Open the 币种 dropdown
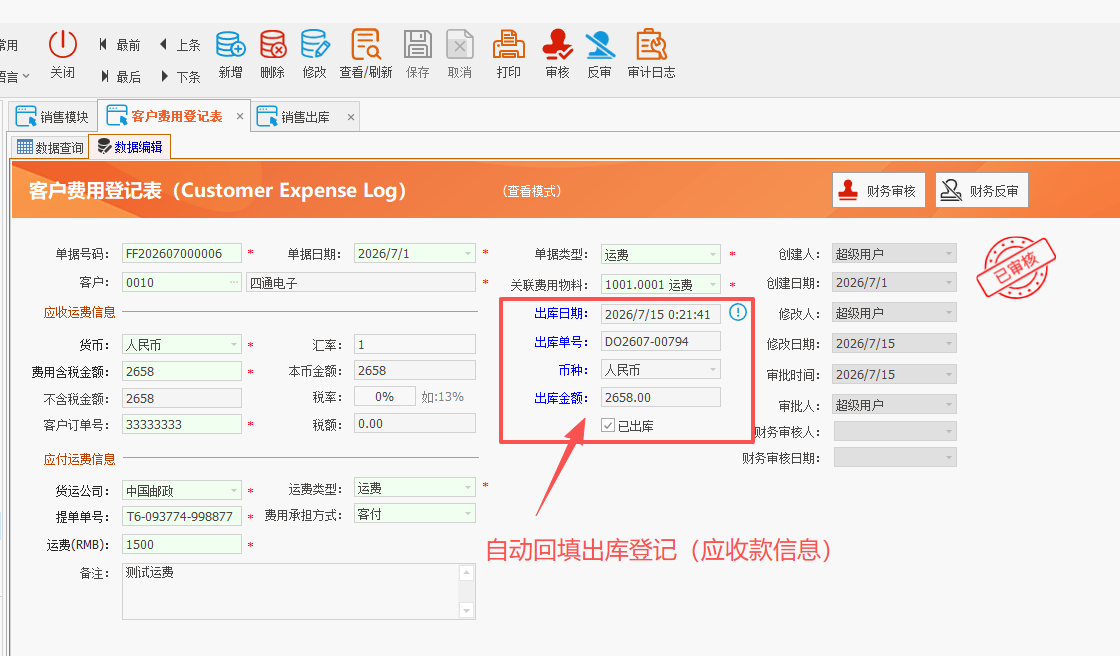This screenshot has height=656, width=1120. 713,369
